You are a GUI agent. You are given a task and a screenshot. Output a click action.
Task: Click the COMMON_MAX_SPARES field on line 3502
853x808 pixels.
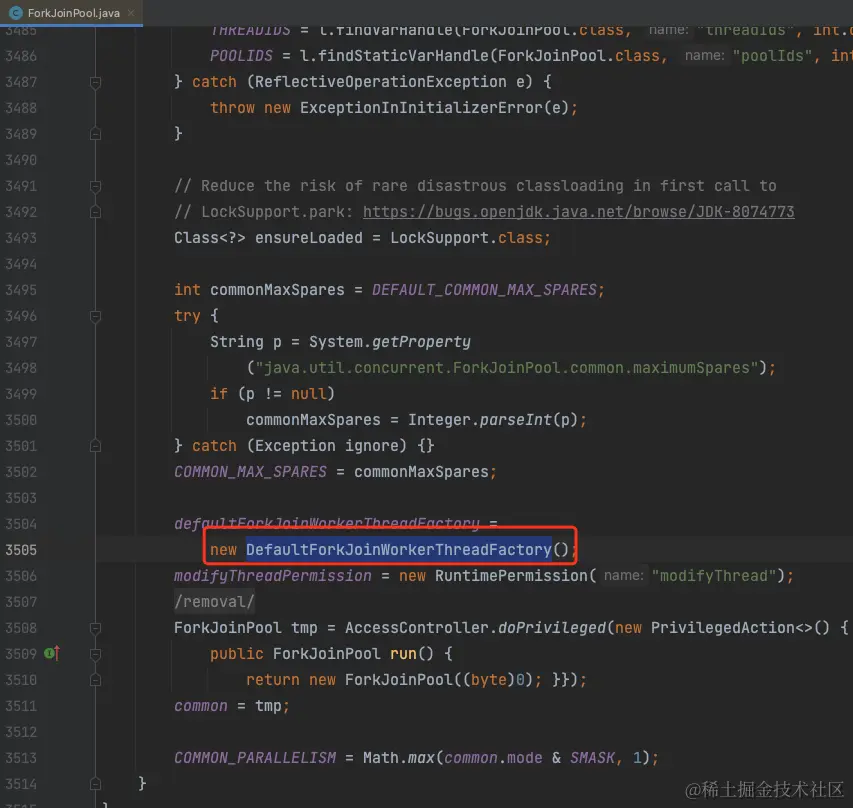coord(250,472)
